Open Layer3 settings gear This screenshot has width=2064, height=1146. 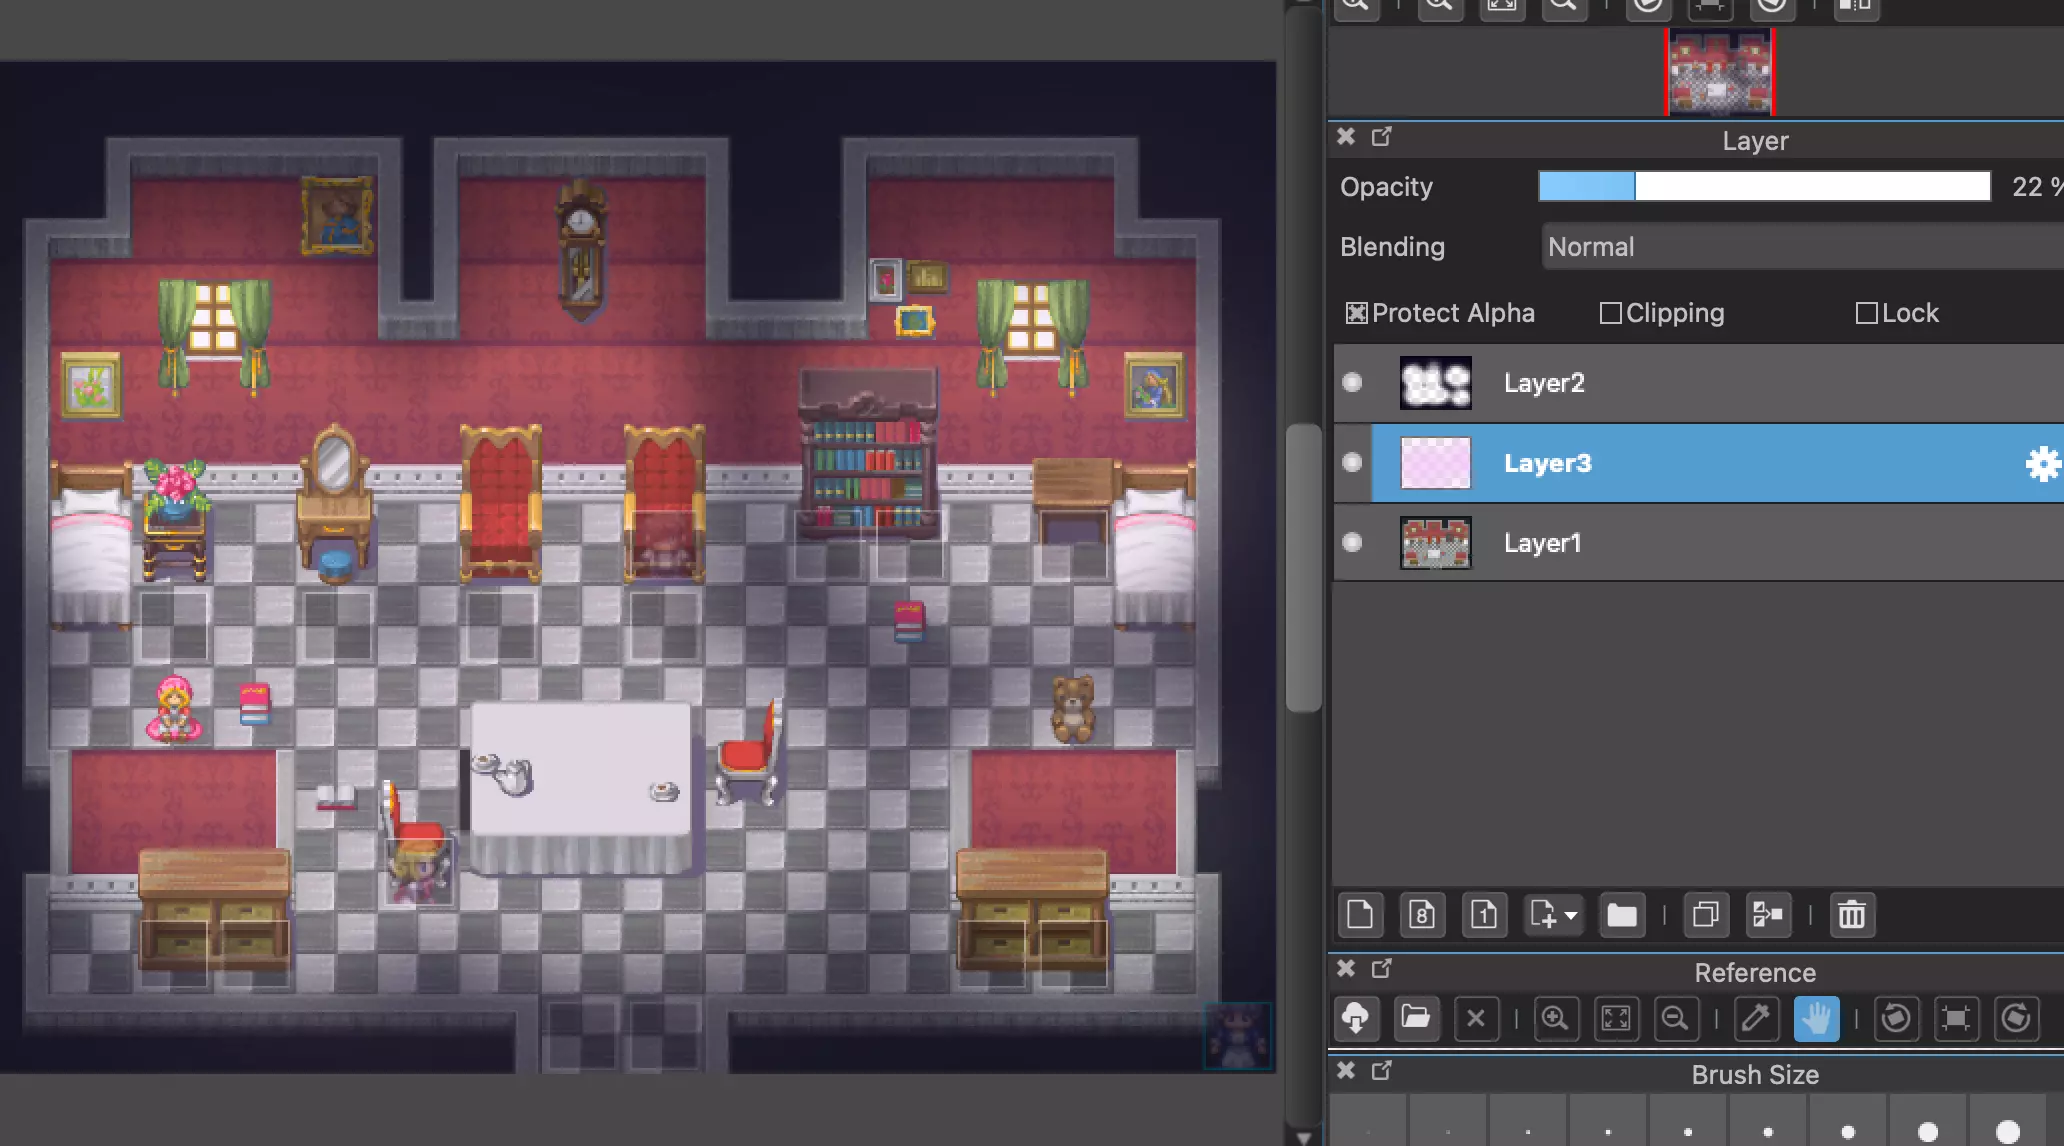2042,464
